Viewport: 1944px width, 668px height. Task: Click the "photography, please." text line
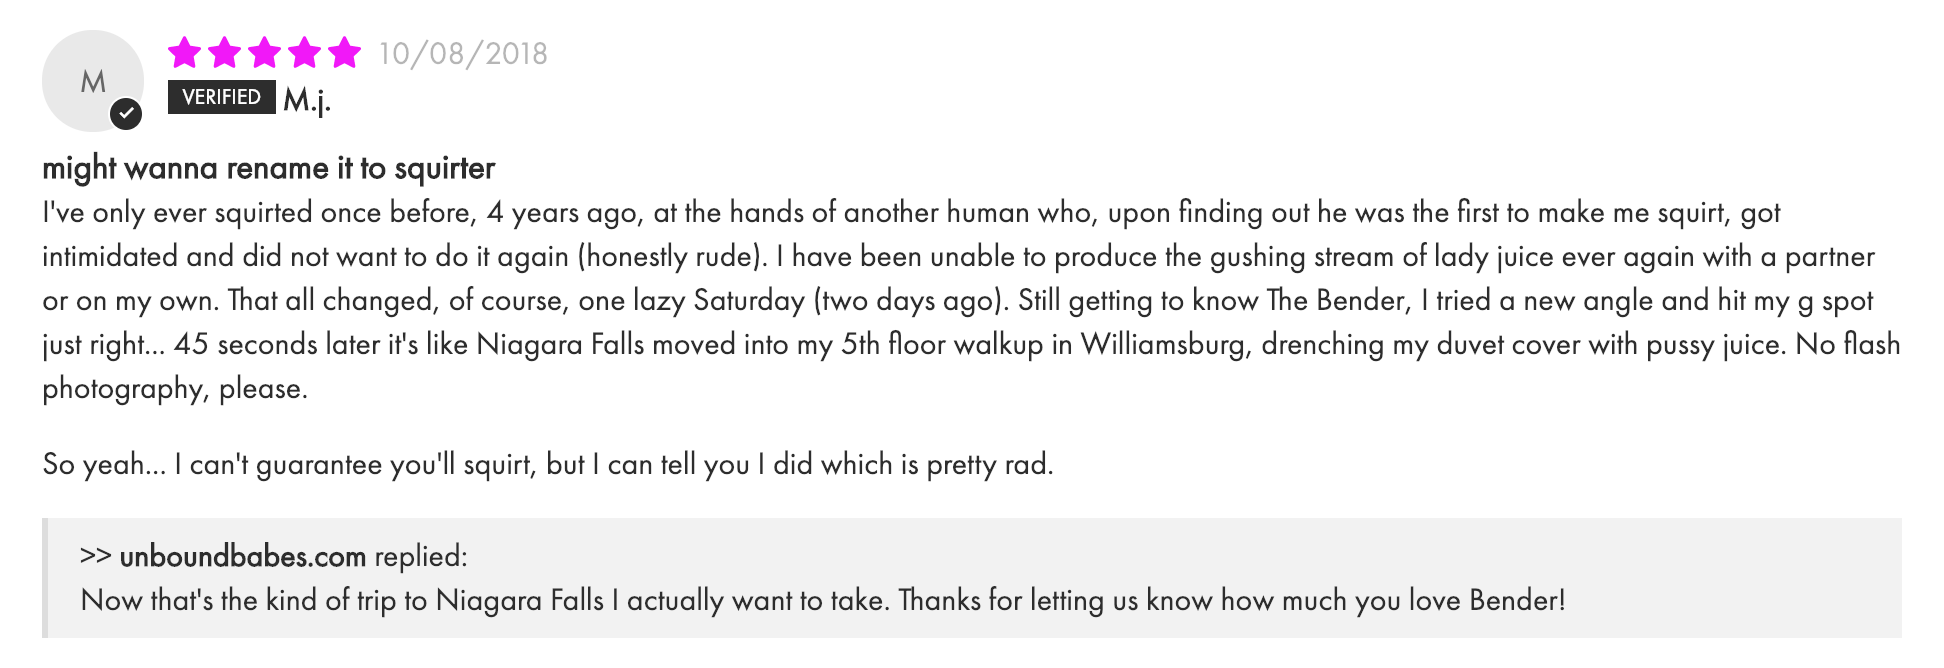175,389
